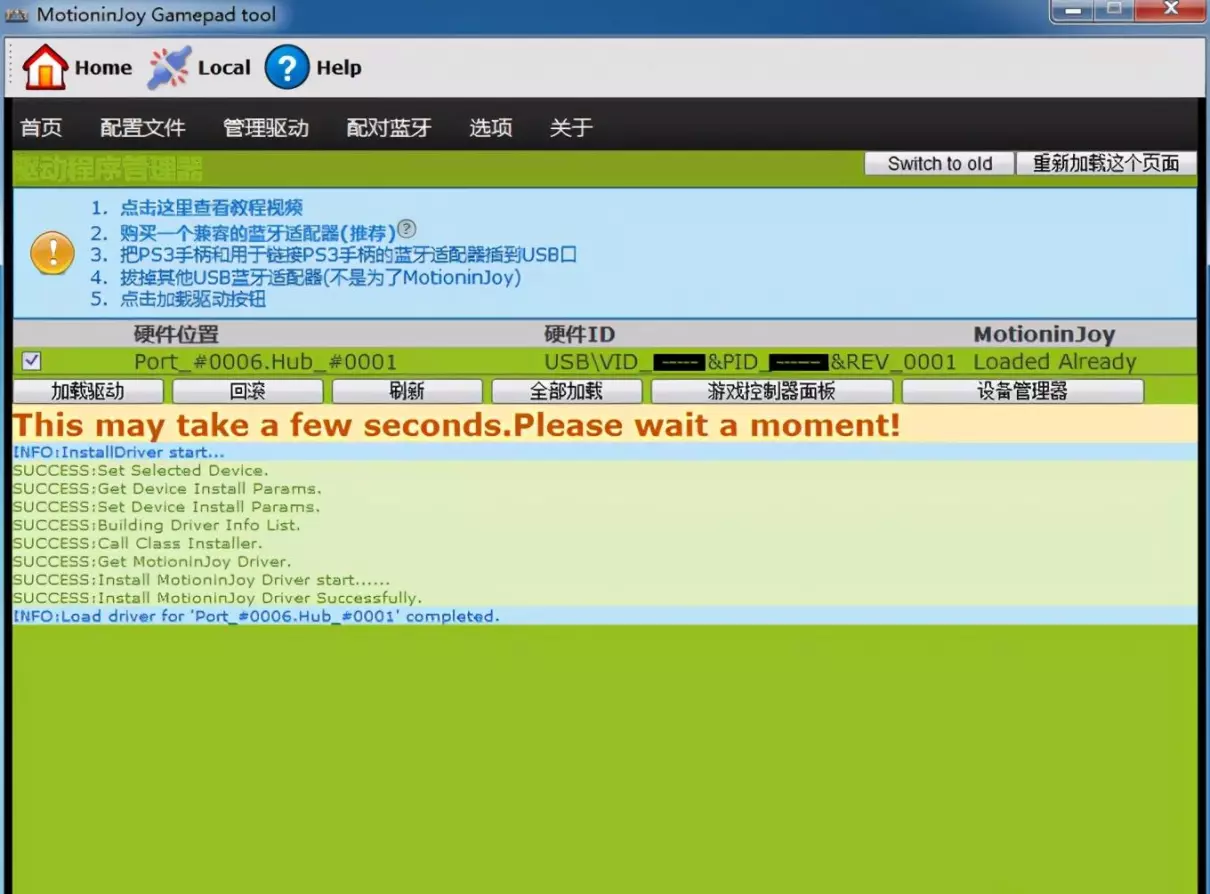
Task: Click the SUCCESS:Get Device Install Params line
Action: click(x=167, y=488)
